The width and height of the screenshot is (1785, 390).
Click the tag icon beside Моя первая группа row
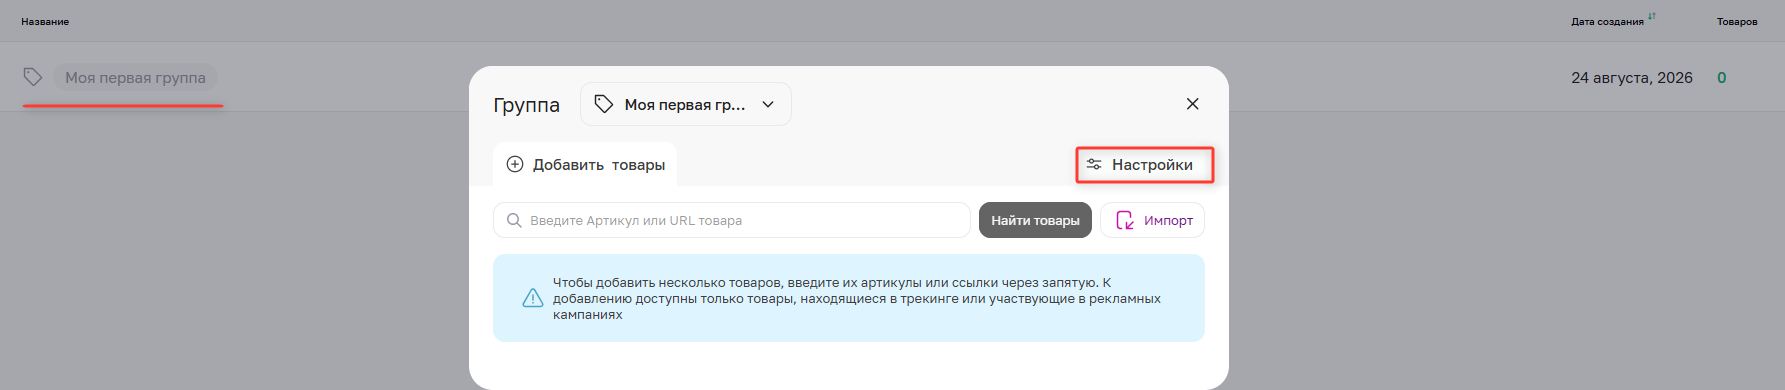(x=33, y=77)
